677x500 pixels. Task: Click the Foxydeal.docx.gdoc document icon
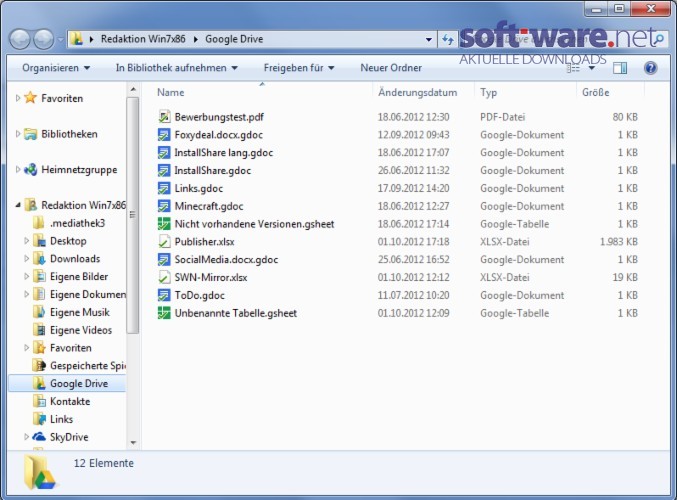(x=164, y=135)
